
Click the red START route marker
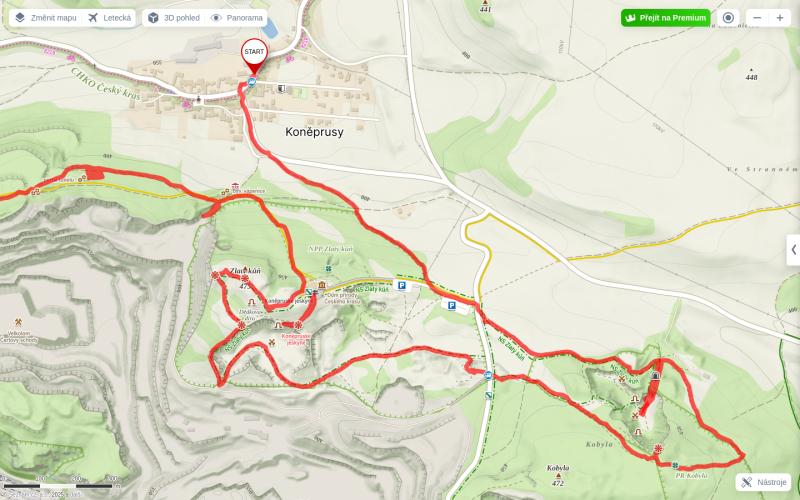[x=254, y=55]
